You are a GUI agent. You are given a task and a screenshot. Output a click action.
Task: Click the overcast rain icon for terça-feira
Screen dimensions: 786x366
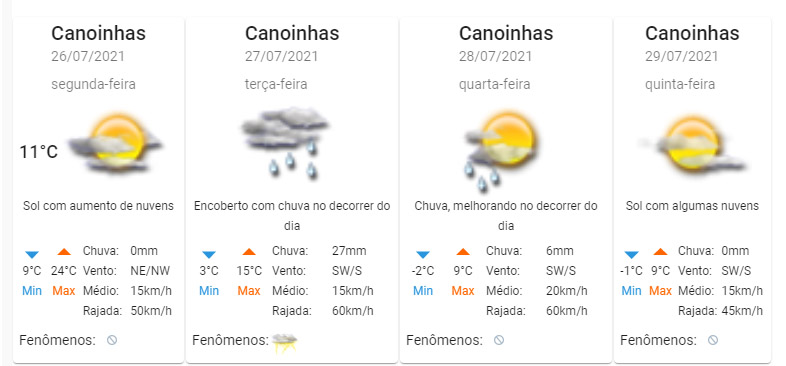[285, 143]
